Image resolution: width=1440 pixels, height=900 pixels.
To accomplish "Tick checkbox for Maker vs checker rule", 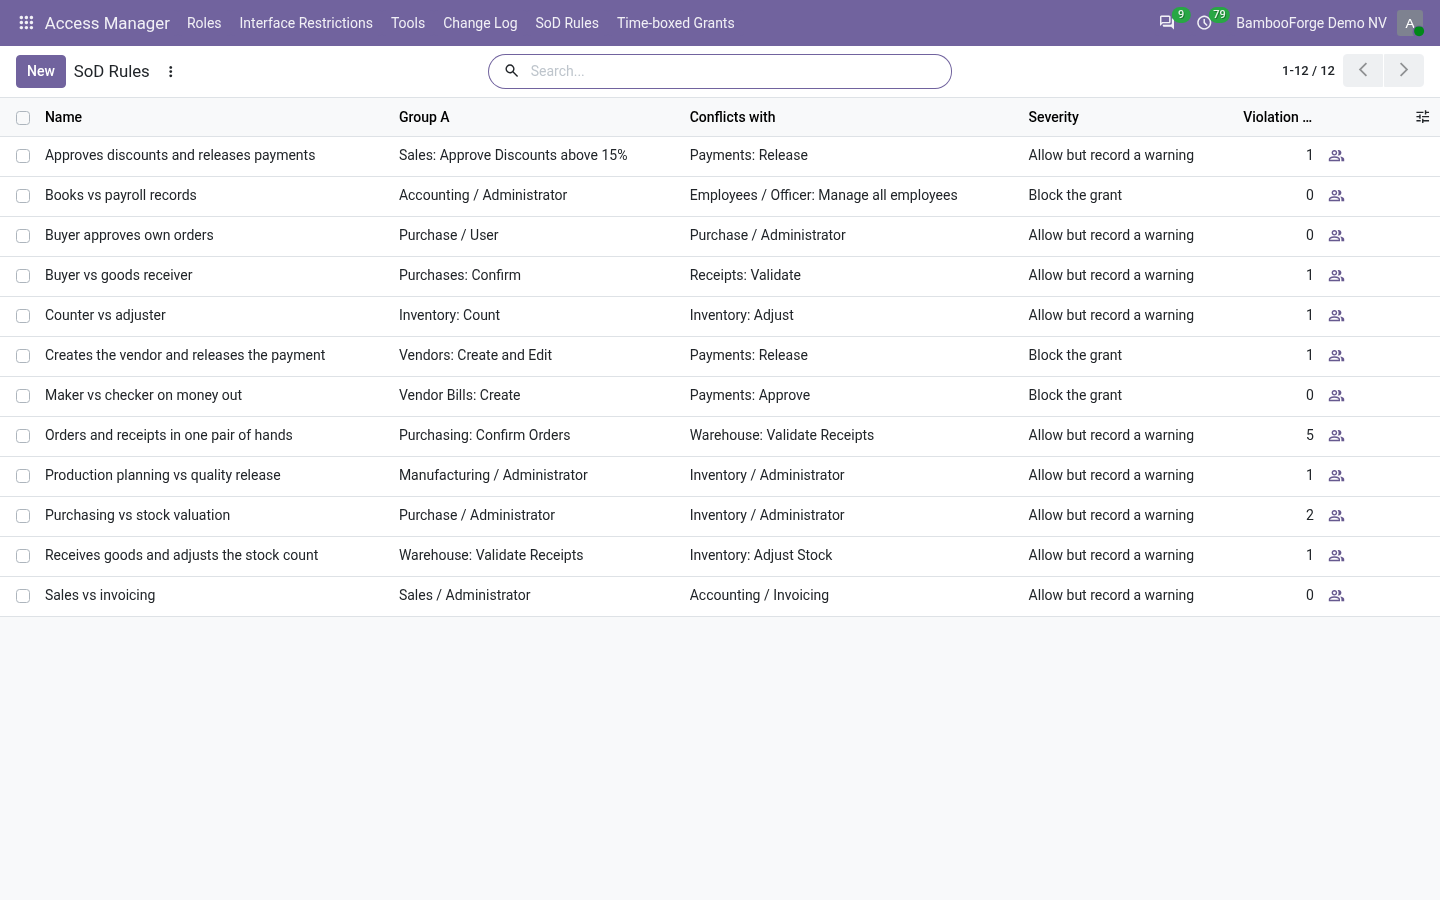I will point(23,396).
